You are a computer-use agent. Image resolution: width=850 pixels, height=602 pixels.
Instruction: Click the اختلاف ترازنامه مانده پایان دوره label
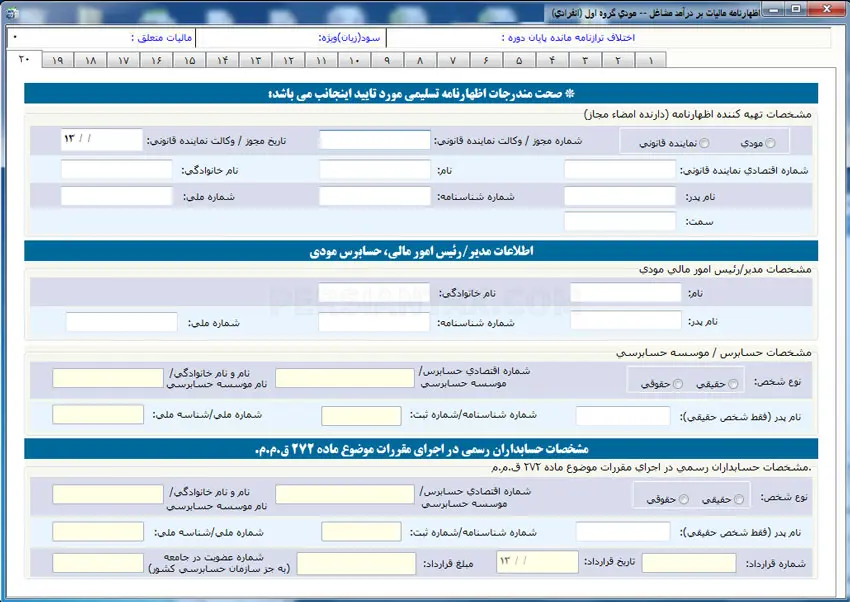pos(568,37)
